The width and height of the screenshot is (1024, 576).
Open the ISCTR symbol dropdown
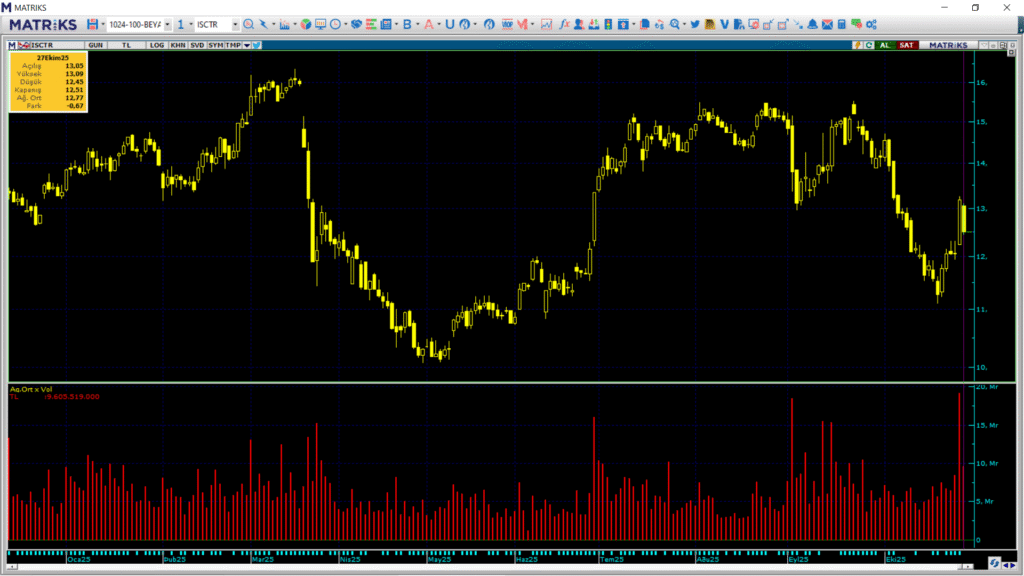tap(235, 24)
